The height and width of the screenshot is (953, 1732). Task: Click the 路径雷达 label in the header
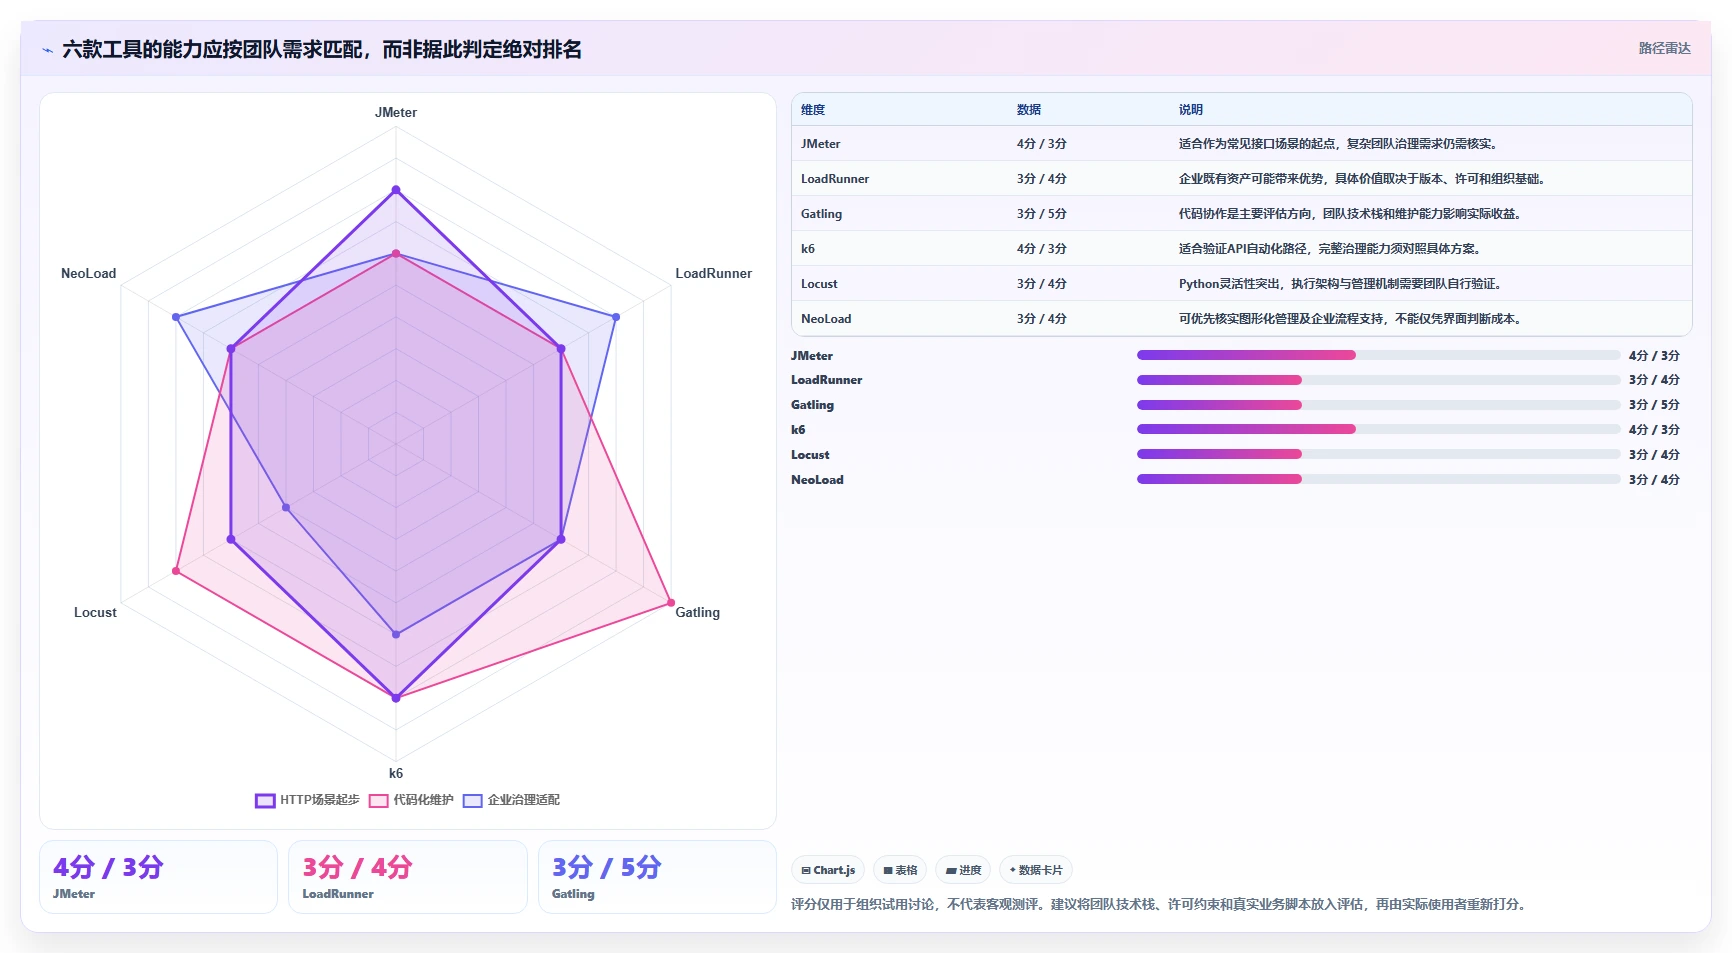pyautogui.click(x=1664, y=48)
